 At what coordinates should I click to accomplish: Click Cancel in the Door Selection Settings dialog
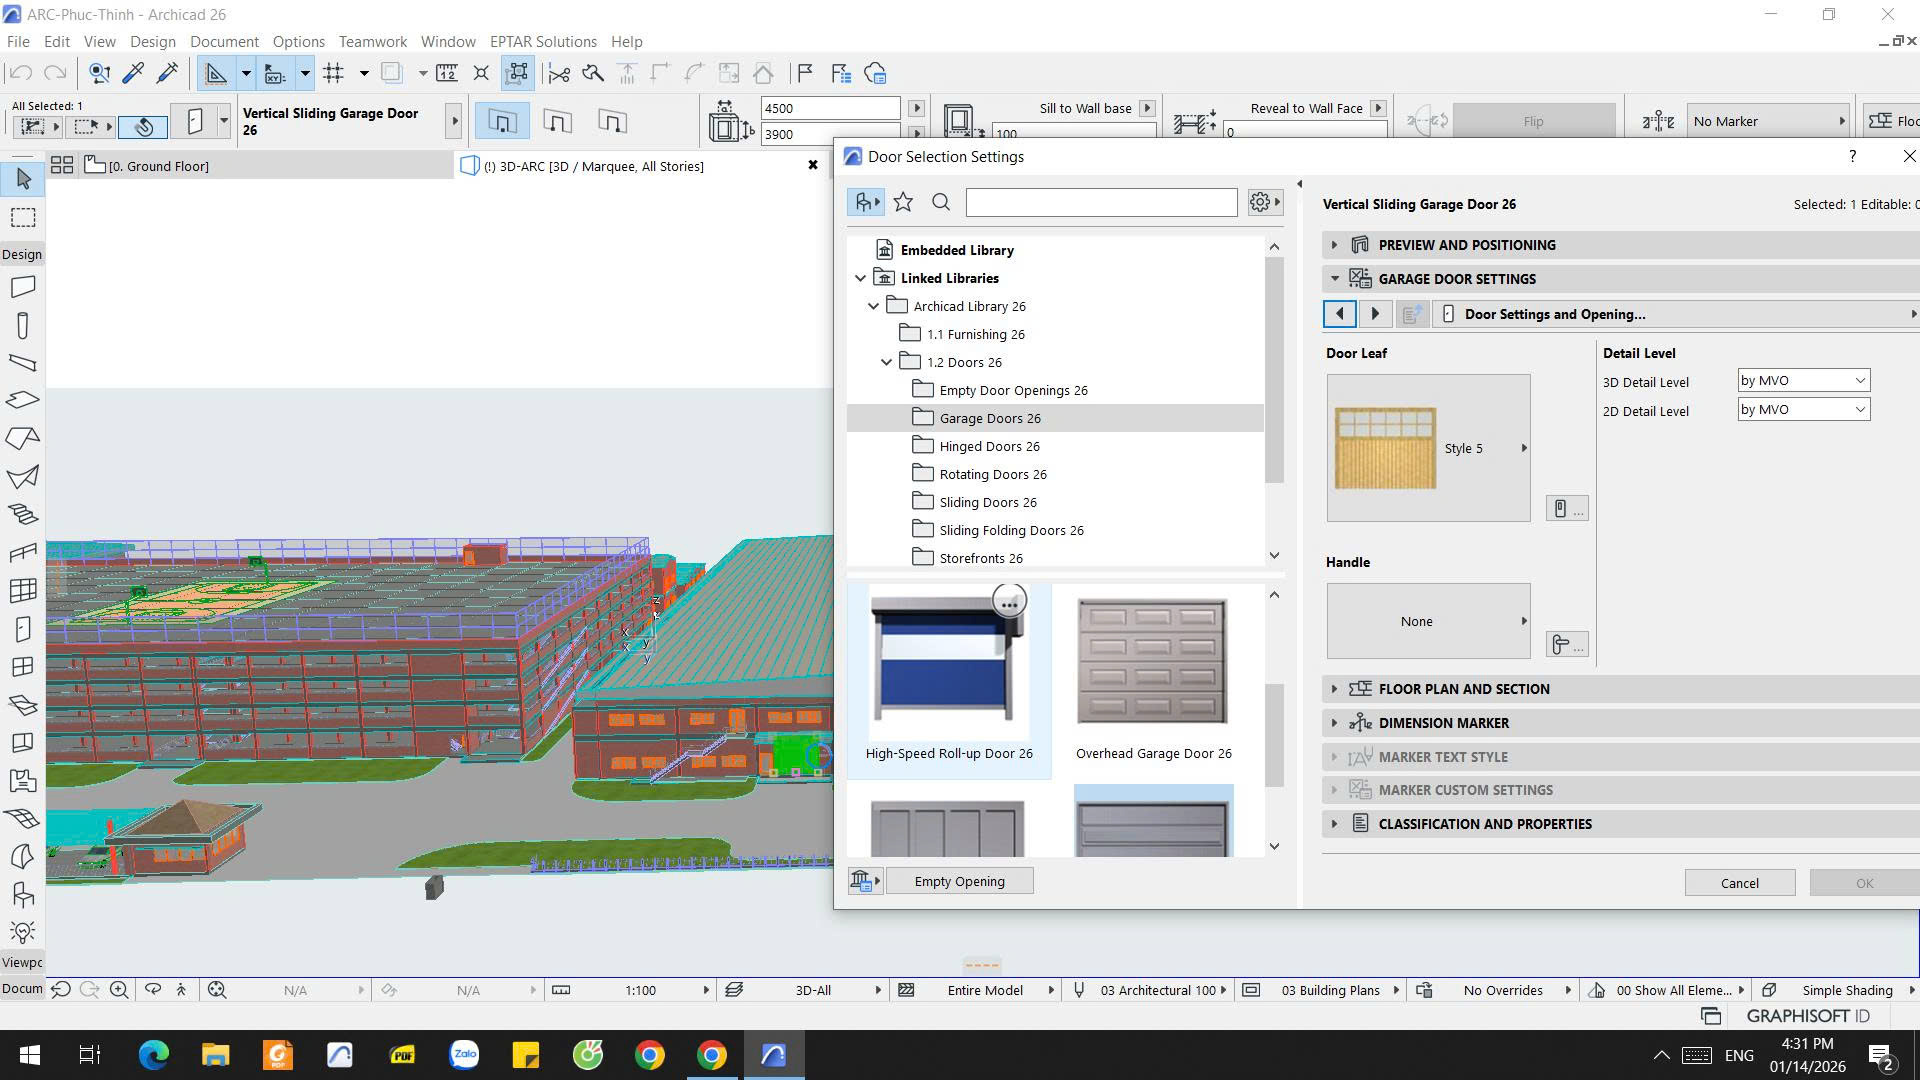1739,882
